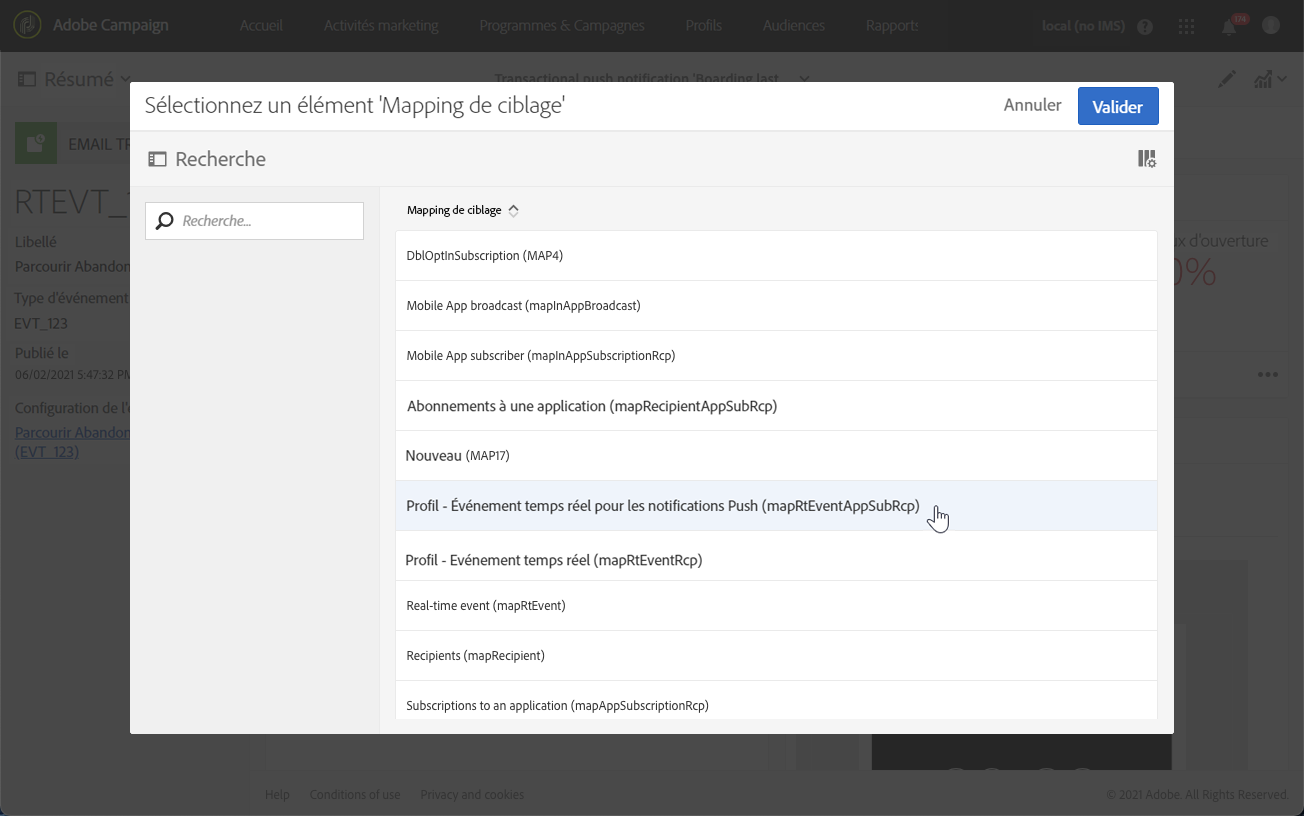Open the Accueil menu
Viewport: 1304px width, 816px height.
point(261,26)
